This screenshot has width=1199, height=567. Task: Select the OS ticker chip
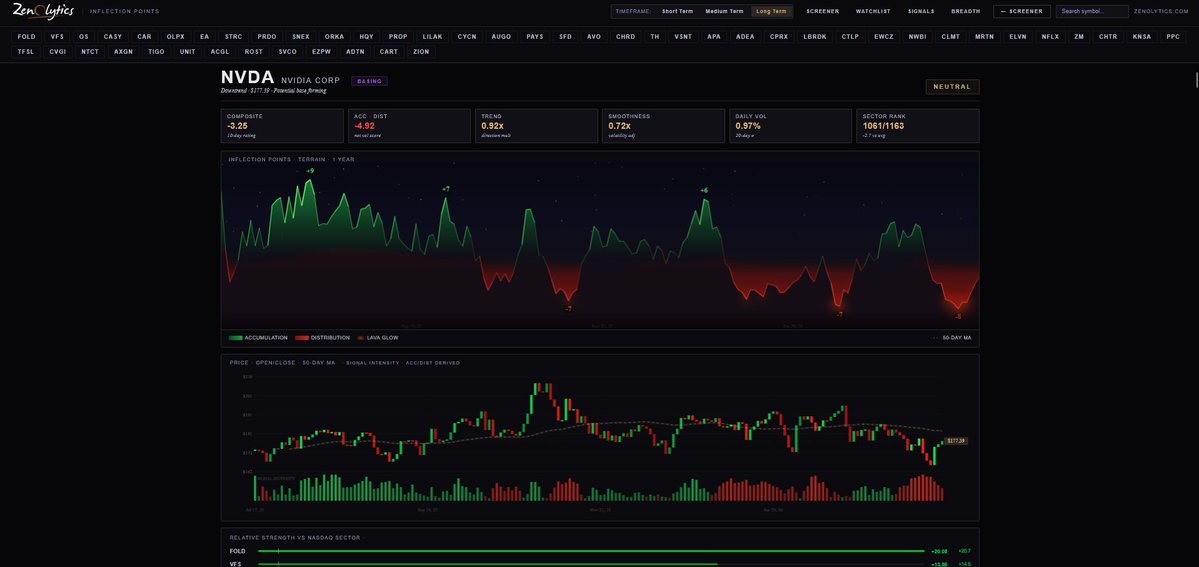[84, 37]
